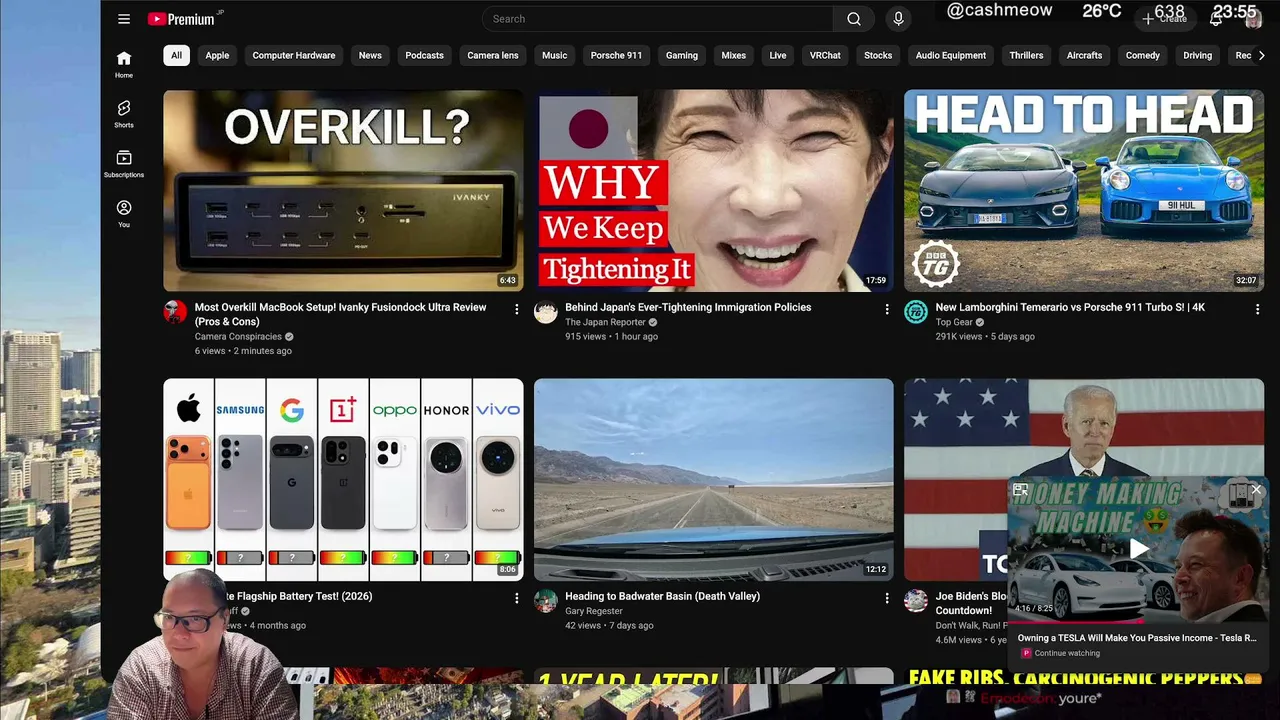Viewport: 1280px width, 720px height.
Task: Select the VRChat filter chip
Action: click(825, 56)
